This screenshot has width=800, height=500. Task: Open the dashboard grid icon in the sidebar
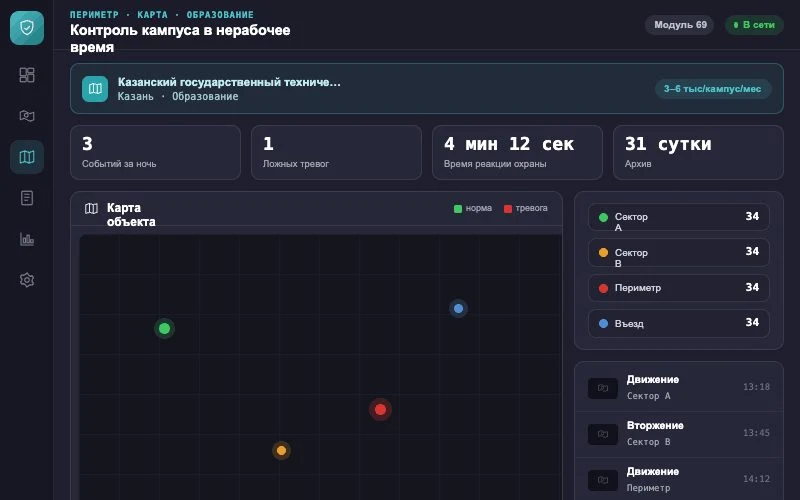27,75
